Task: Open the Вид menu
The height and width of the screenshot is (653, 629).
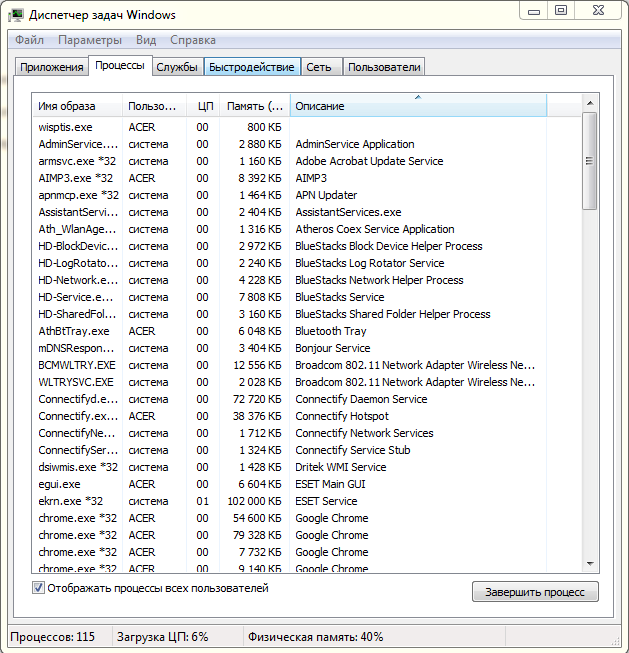Action: point(146,40)
